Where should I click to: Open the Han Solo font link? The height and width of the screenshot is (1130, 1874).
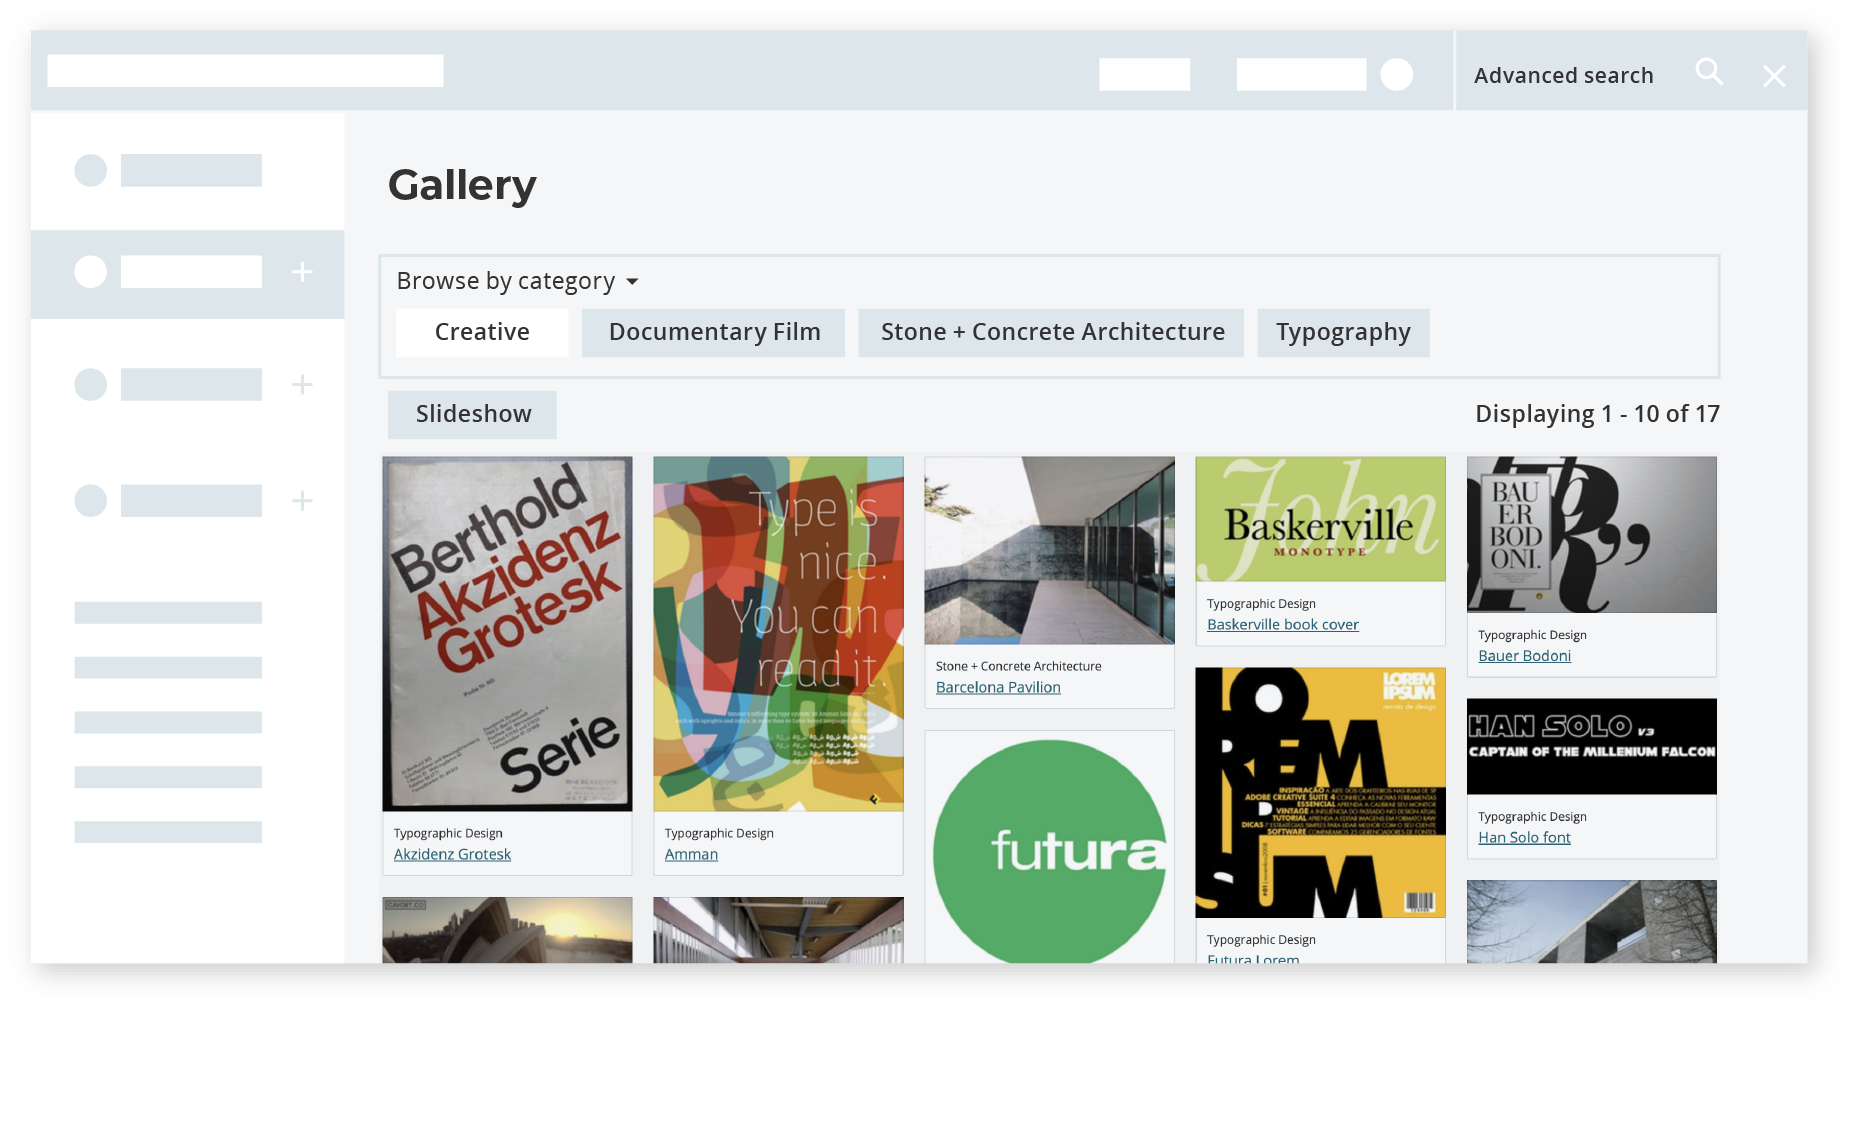1524,837
